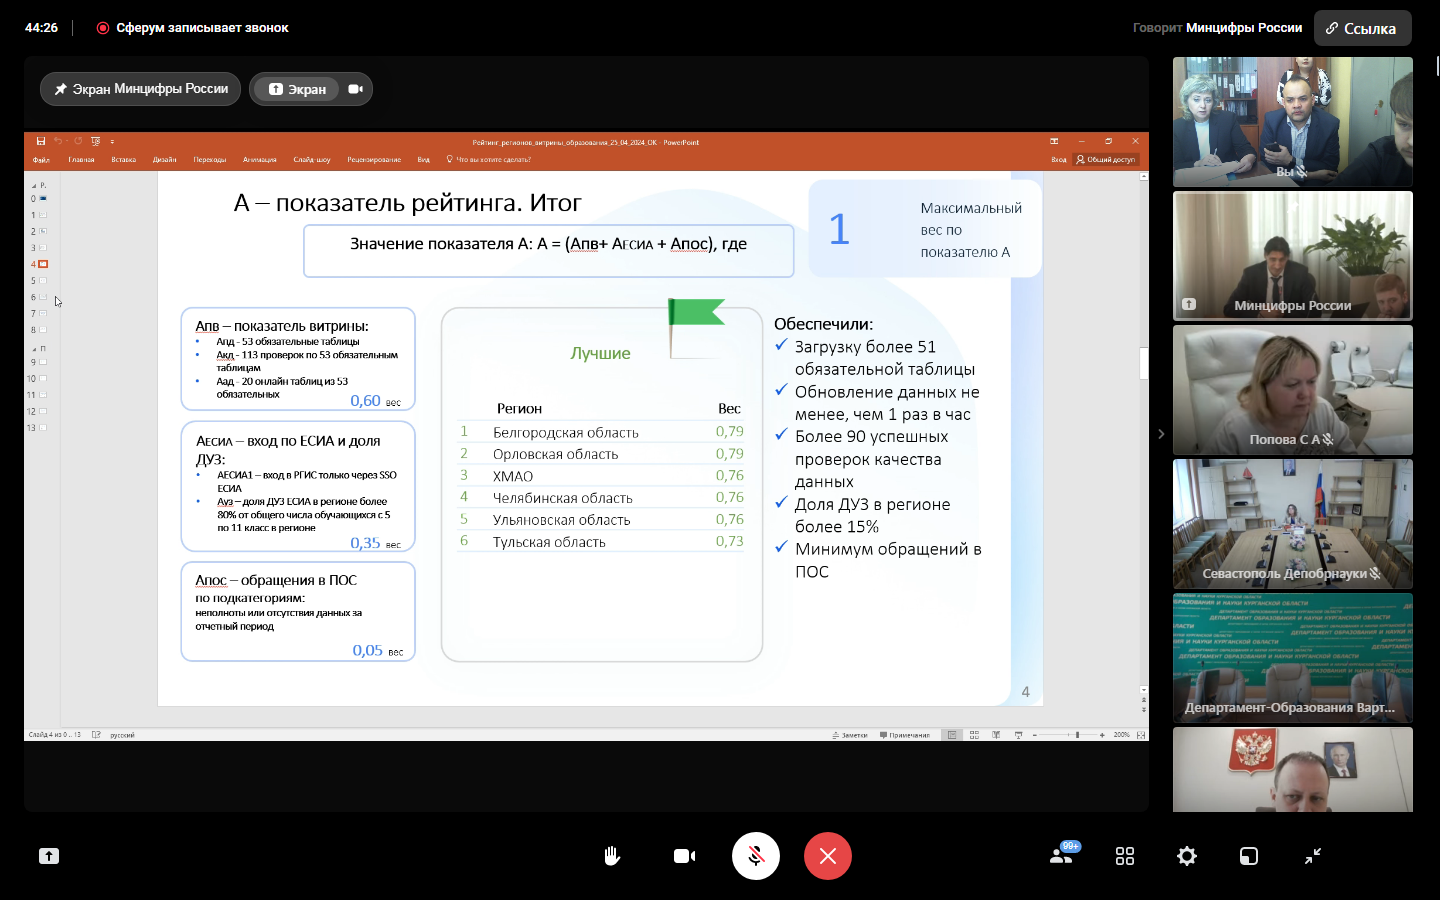Image resolution: width=1440 pixels, height=900 pixels.
Task: Select the Экран view tab
Action: [x=297, y=89]
